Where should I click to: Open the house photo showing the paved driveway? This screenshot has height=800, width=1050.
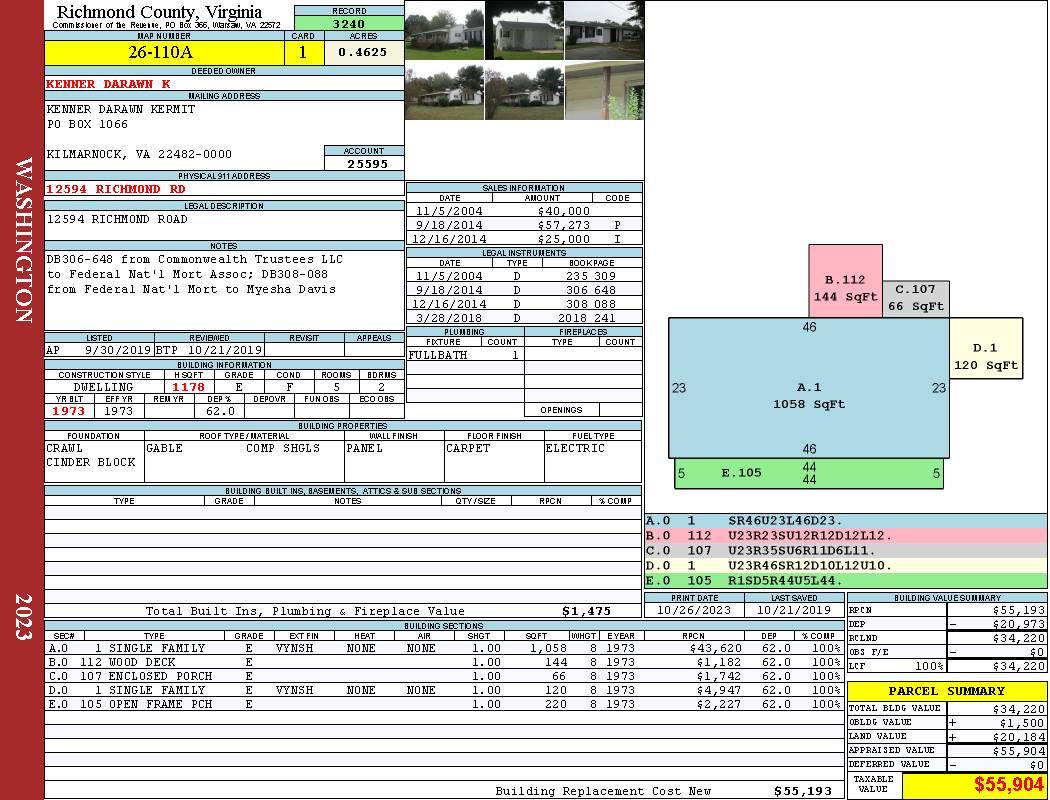point(604,30)
